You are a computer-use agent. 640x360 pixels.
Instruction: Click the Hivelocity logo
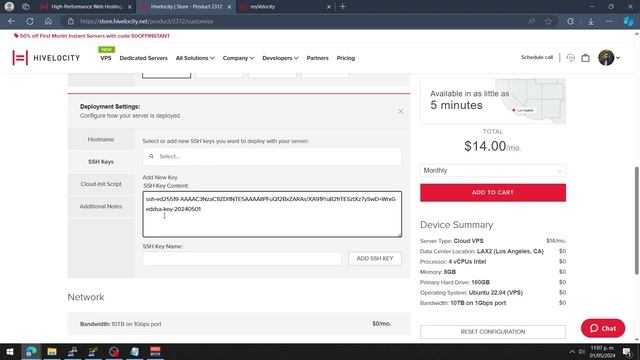(x=46, y=58)
